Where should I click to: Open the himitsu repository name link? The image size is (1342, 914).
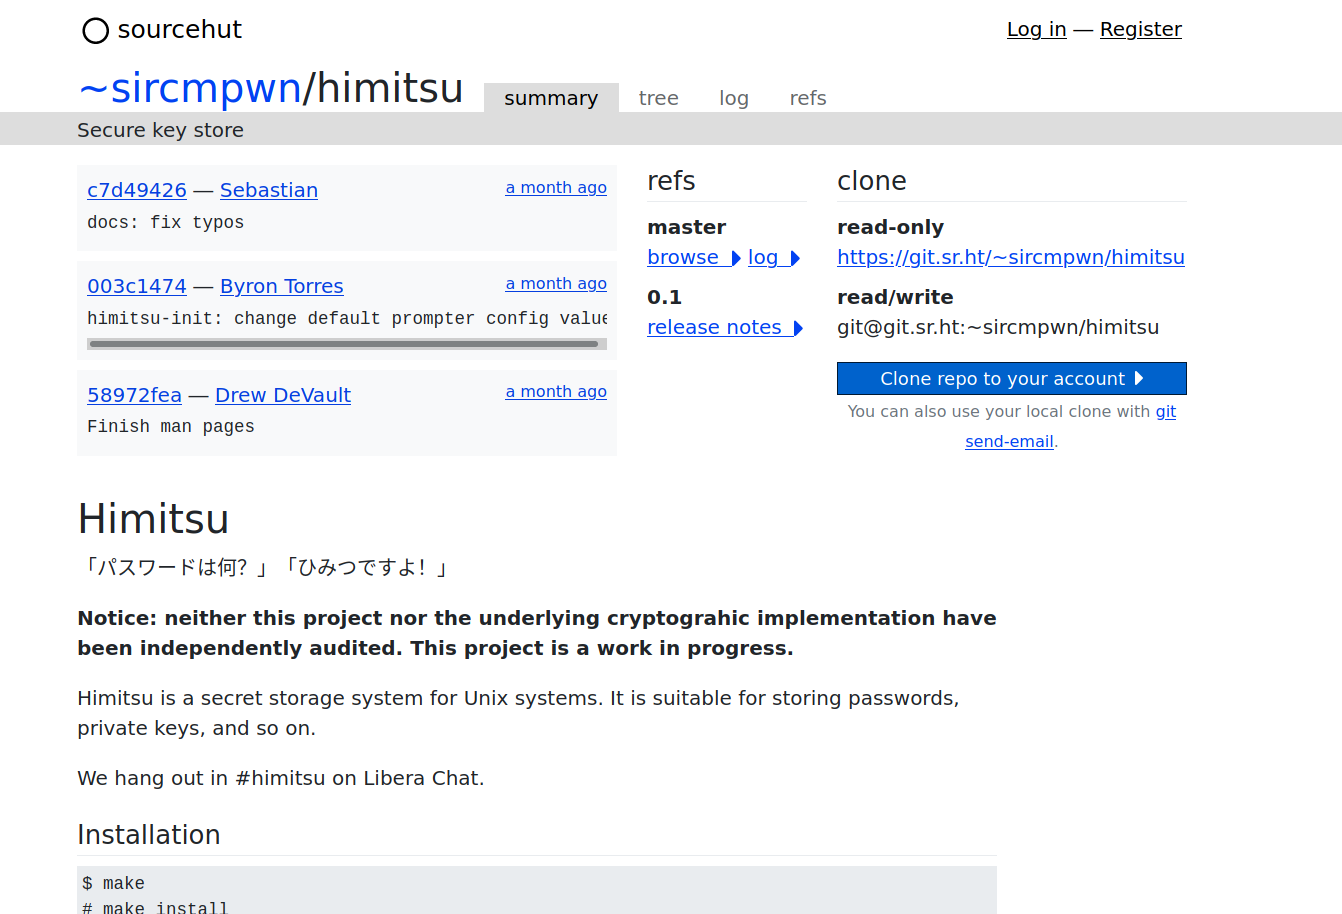point(390,88)
